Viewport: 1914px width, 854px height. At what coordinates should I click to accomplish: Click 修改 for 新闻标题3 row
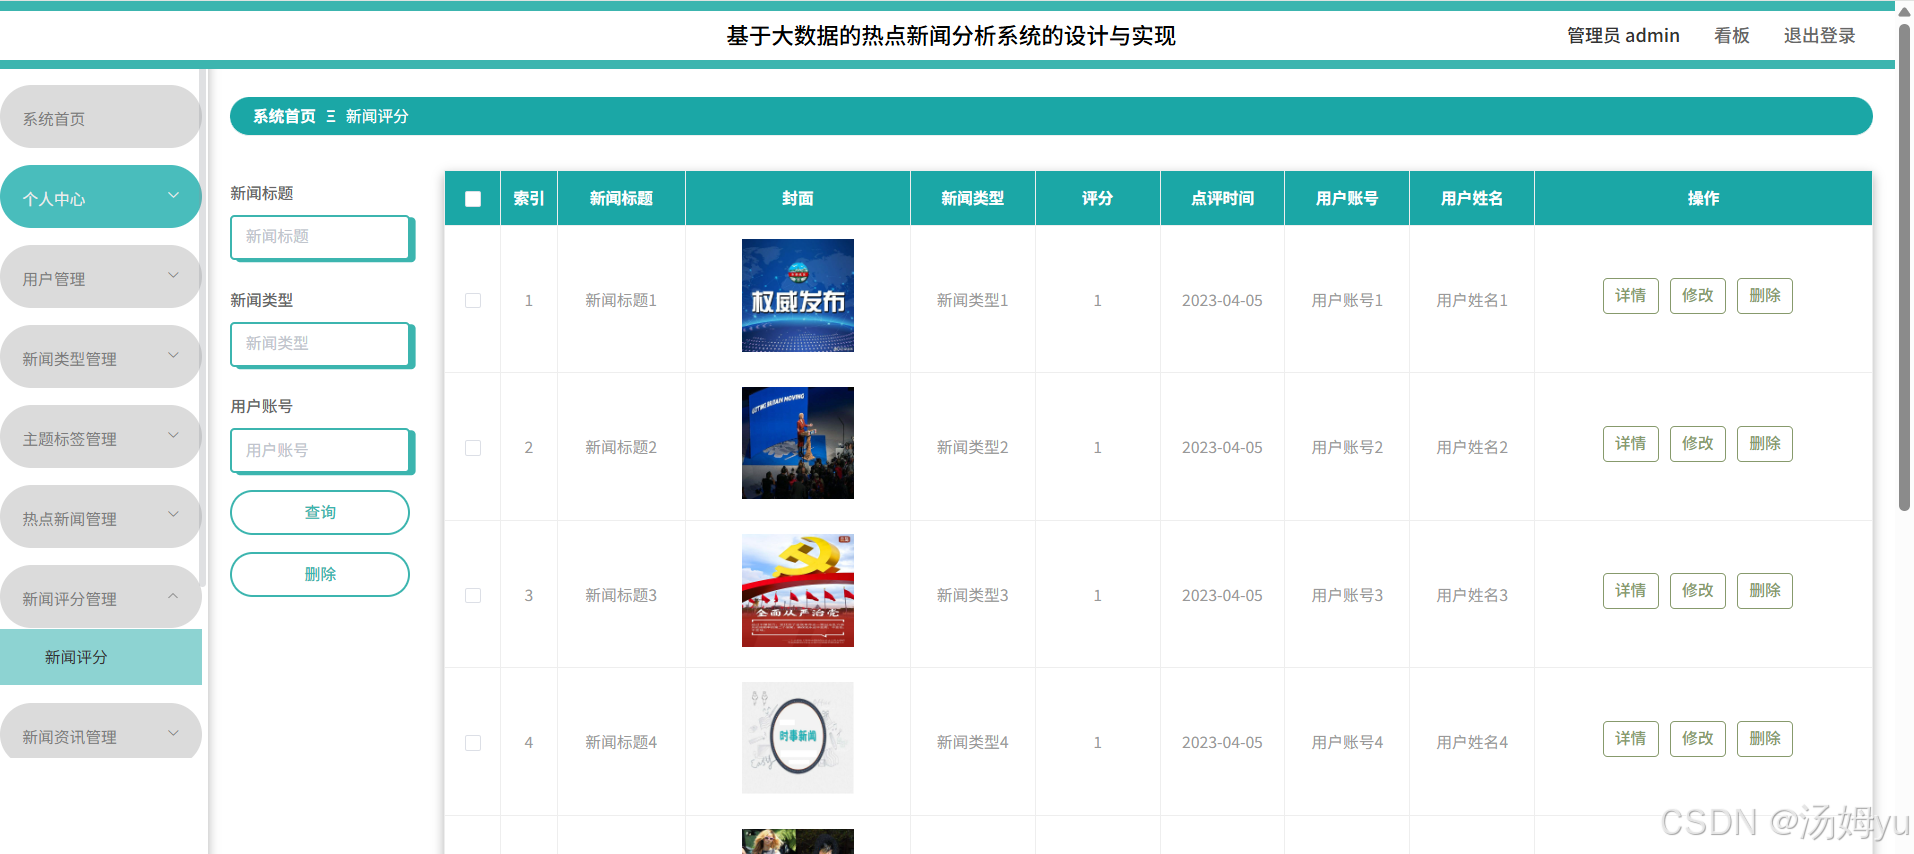1698,591
